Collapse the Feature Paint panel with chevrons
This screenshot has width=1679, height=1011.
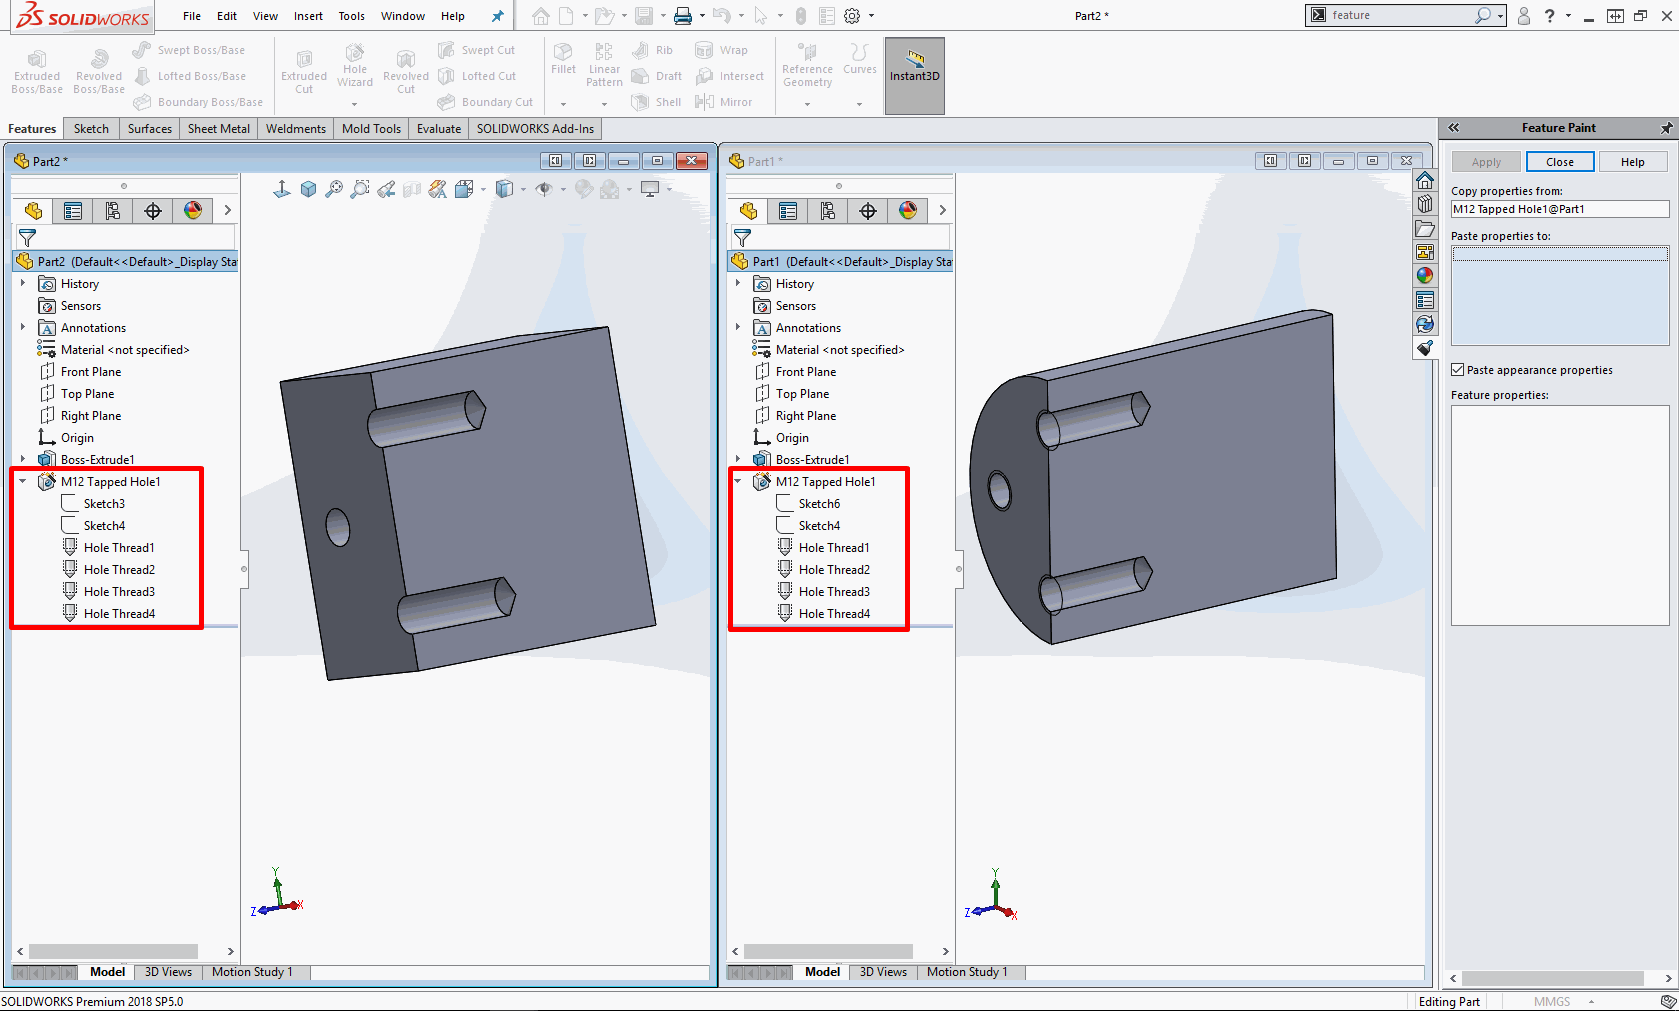1454,128
